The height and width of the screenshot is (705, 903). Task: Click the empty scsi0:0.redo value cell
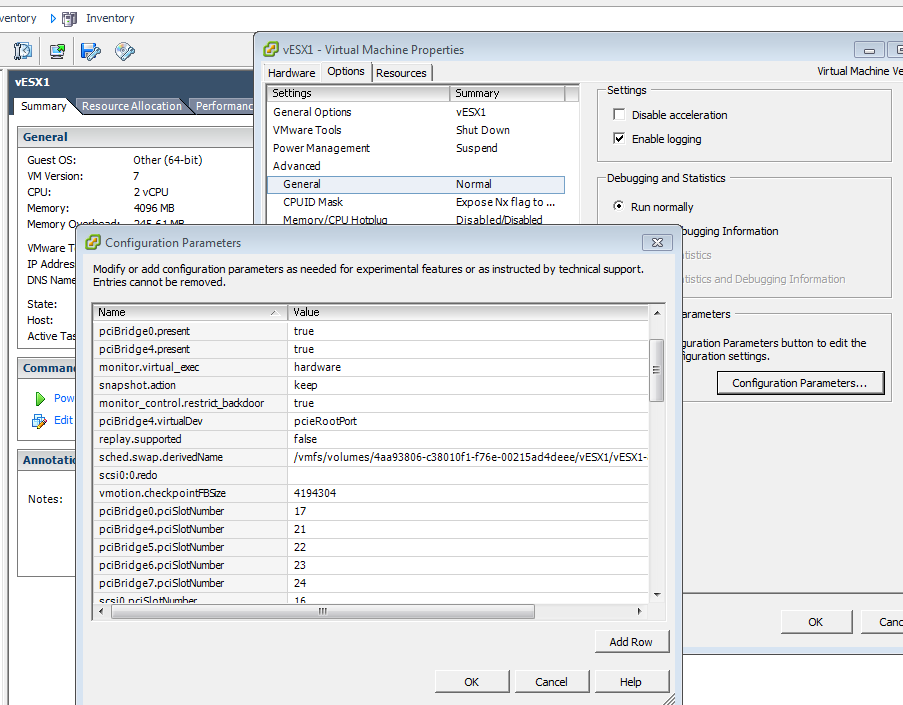click(x=468, y=475)
